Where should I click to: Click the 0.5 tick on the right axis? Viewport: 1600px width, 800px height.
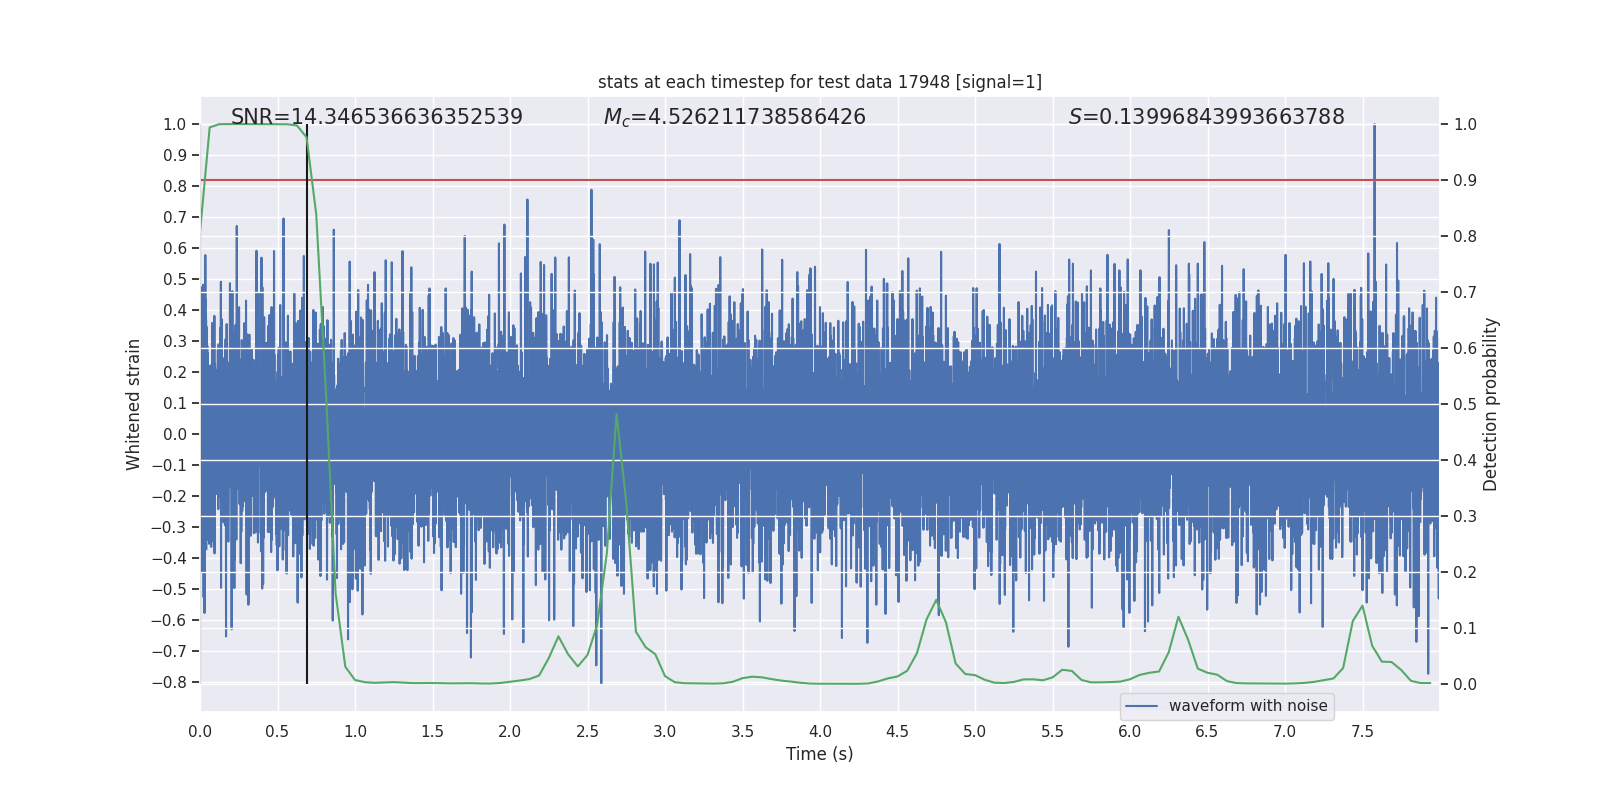[1465, 404]
